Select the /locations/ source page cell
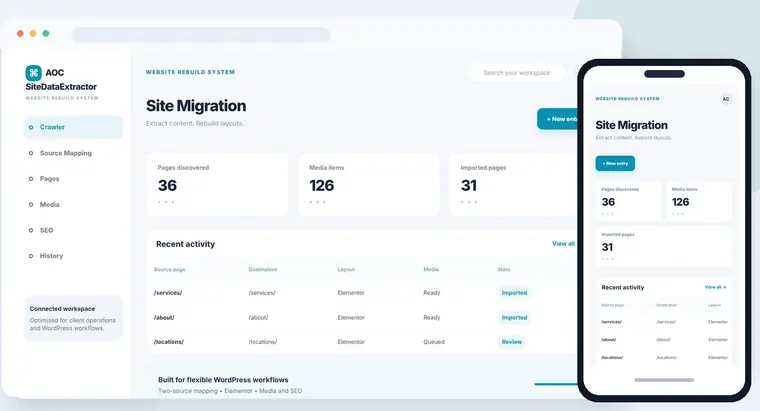 (169, 342)
